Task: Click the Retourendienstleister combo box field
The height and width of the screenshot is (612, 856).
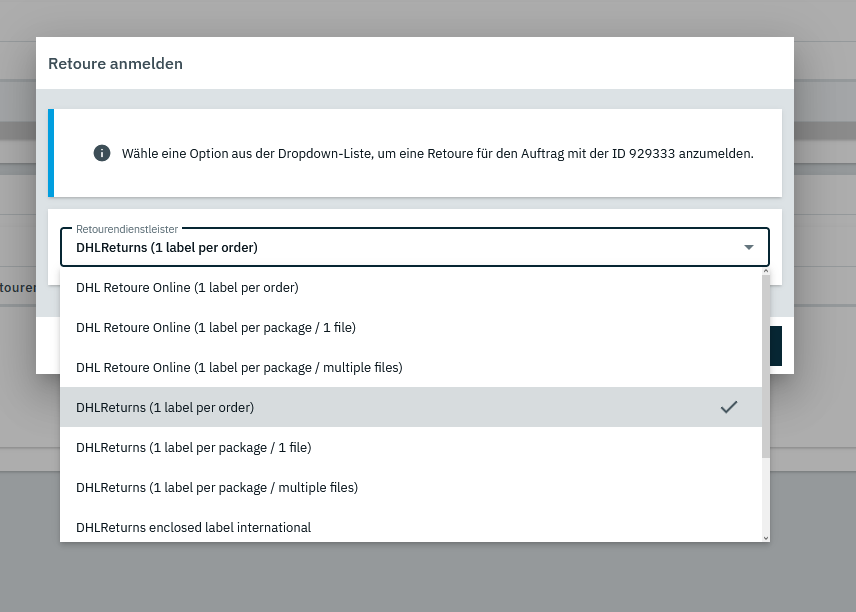Action: coord(400,247)
